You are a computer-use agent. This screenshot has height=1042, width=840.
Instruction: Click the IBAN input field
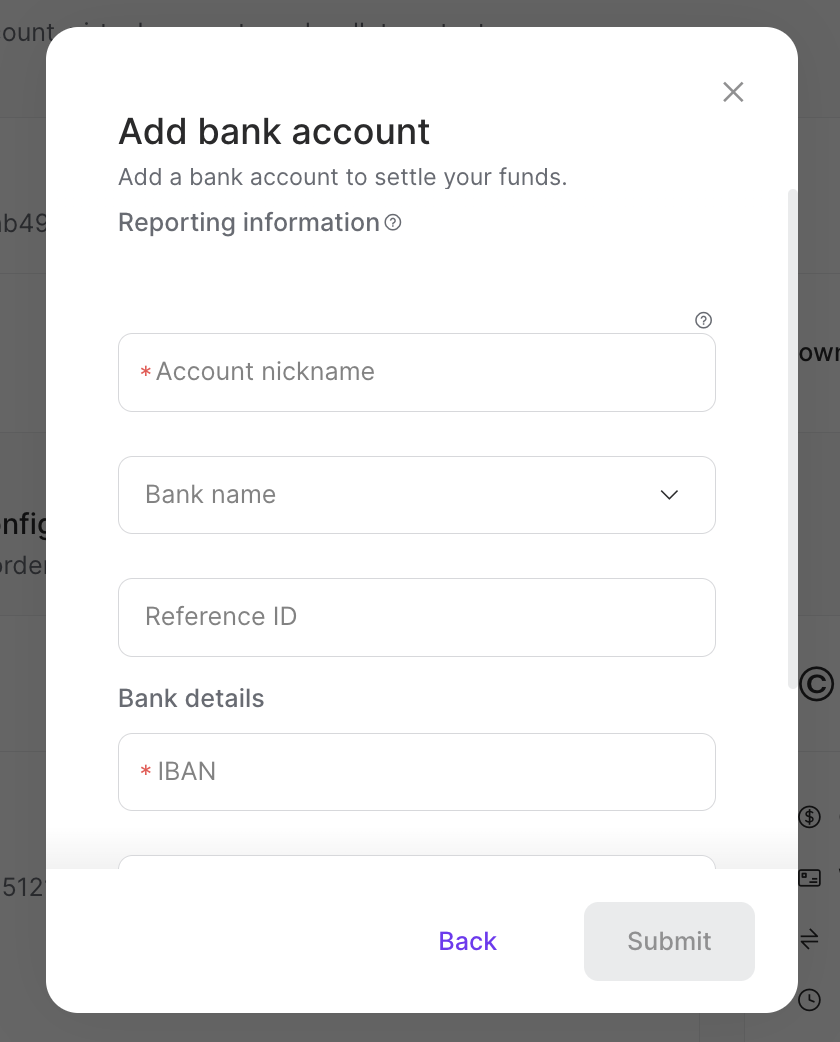click(x=417, y=772)
